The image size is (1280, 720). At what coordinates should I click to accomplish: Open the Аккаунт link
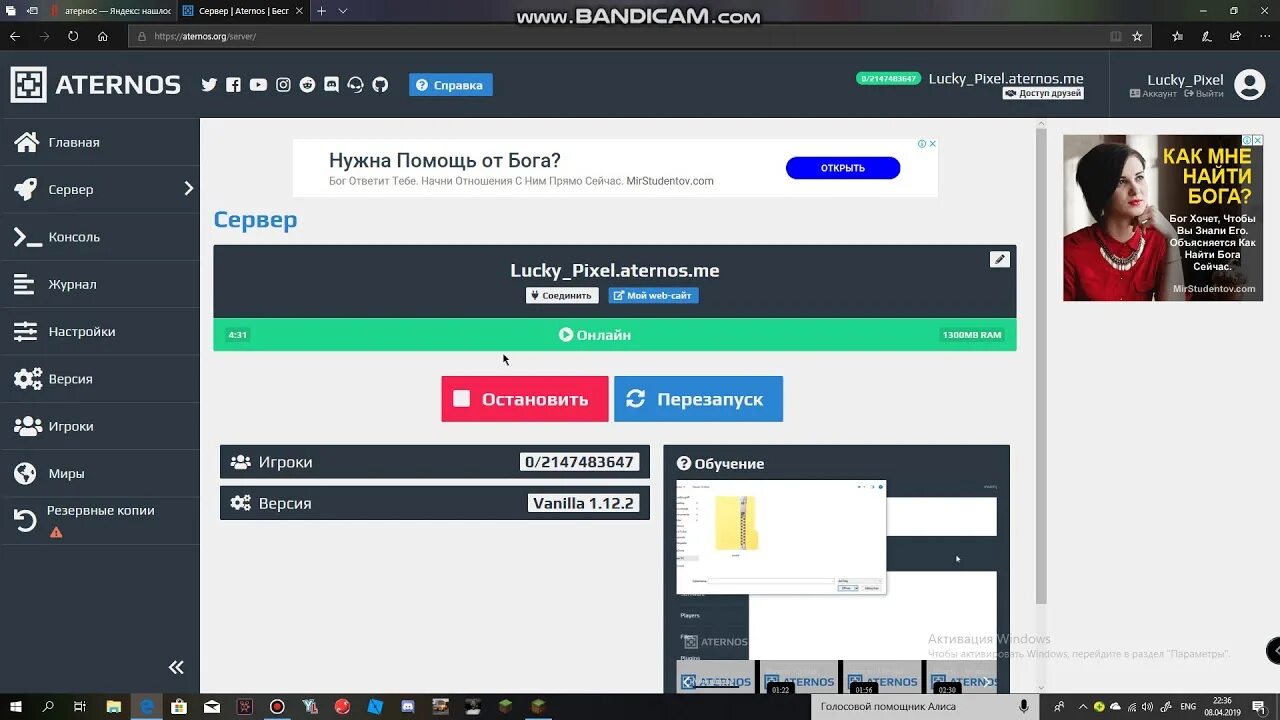coord(1153,94)
